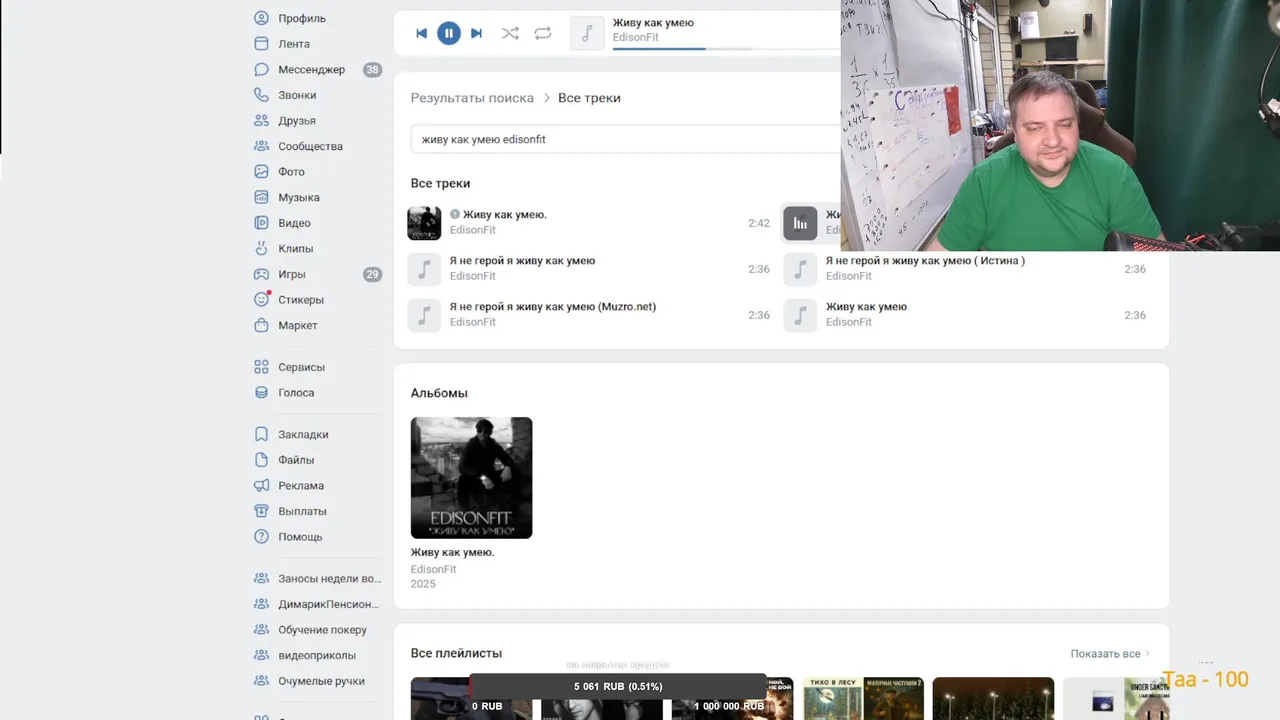Click Показать все playlists
1280x720 pixels.
[1110, 654]
